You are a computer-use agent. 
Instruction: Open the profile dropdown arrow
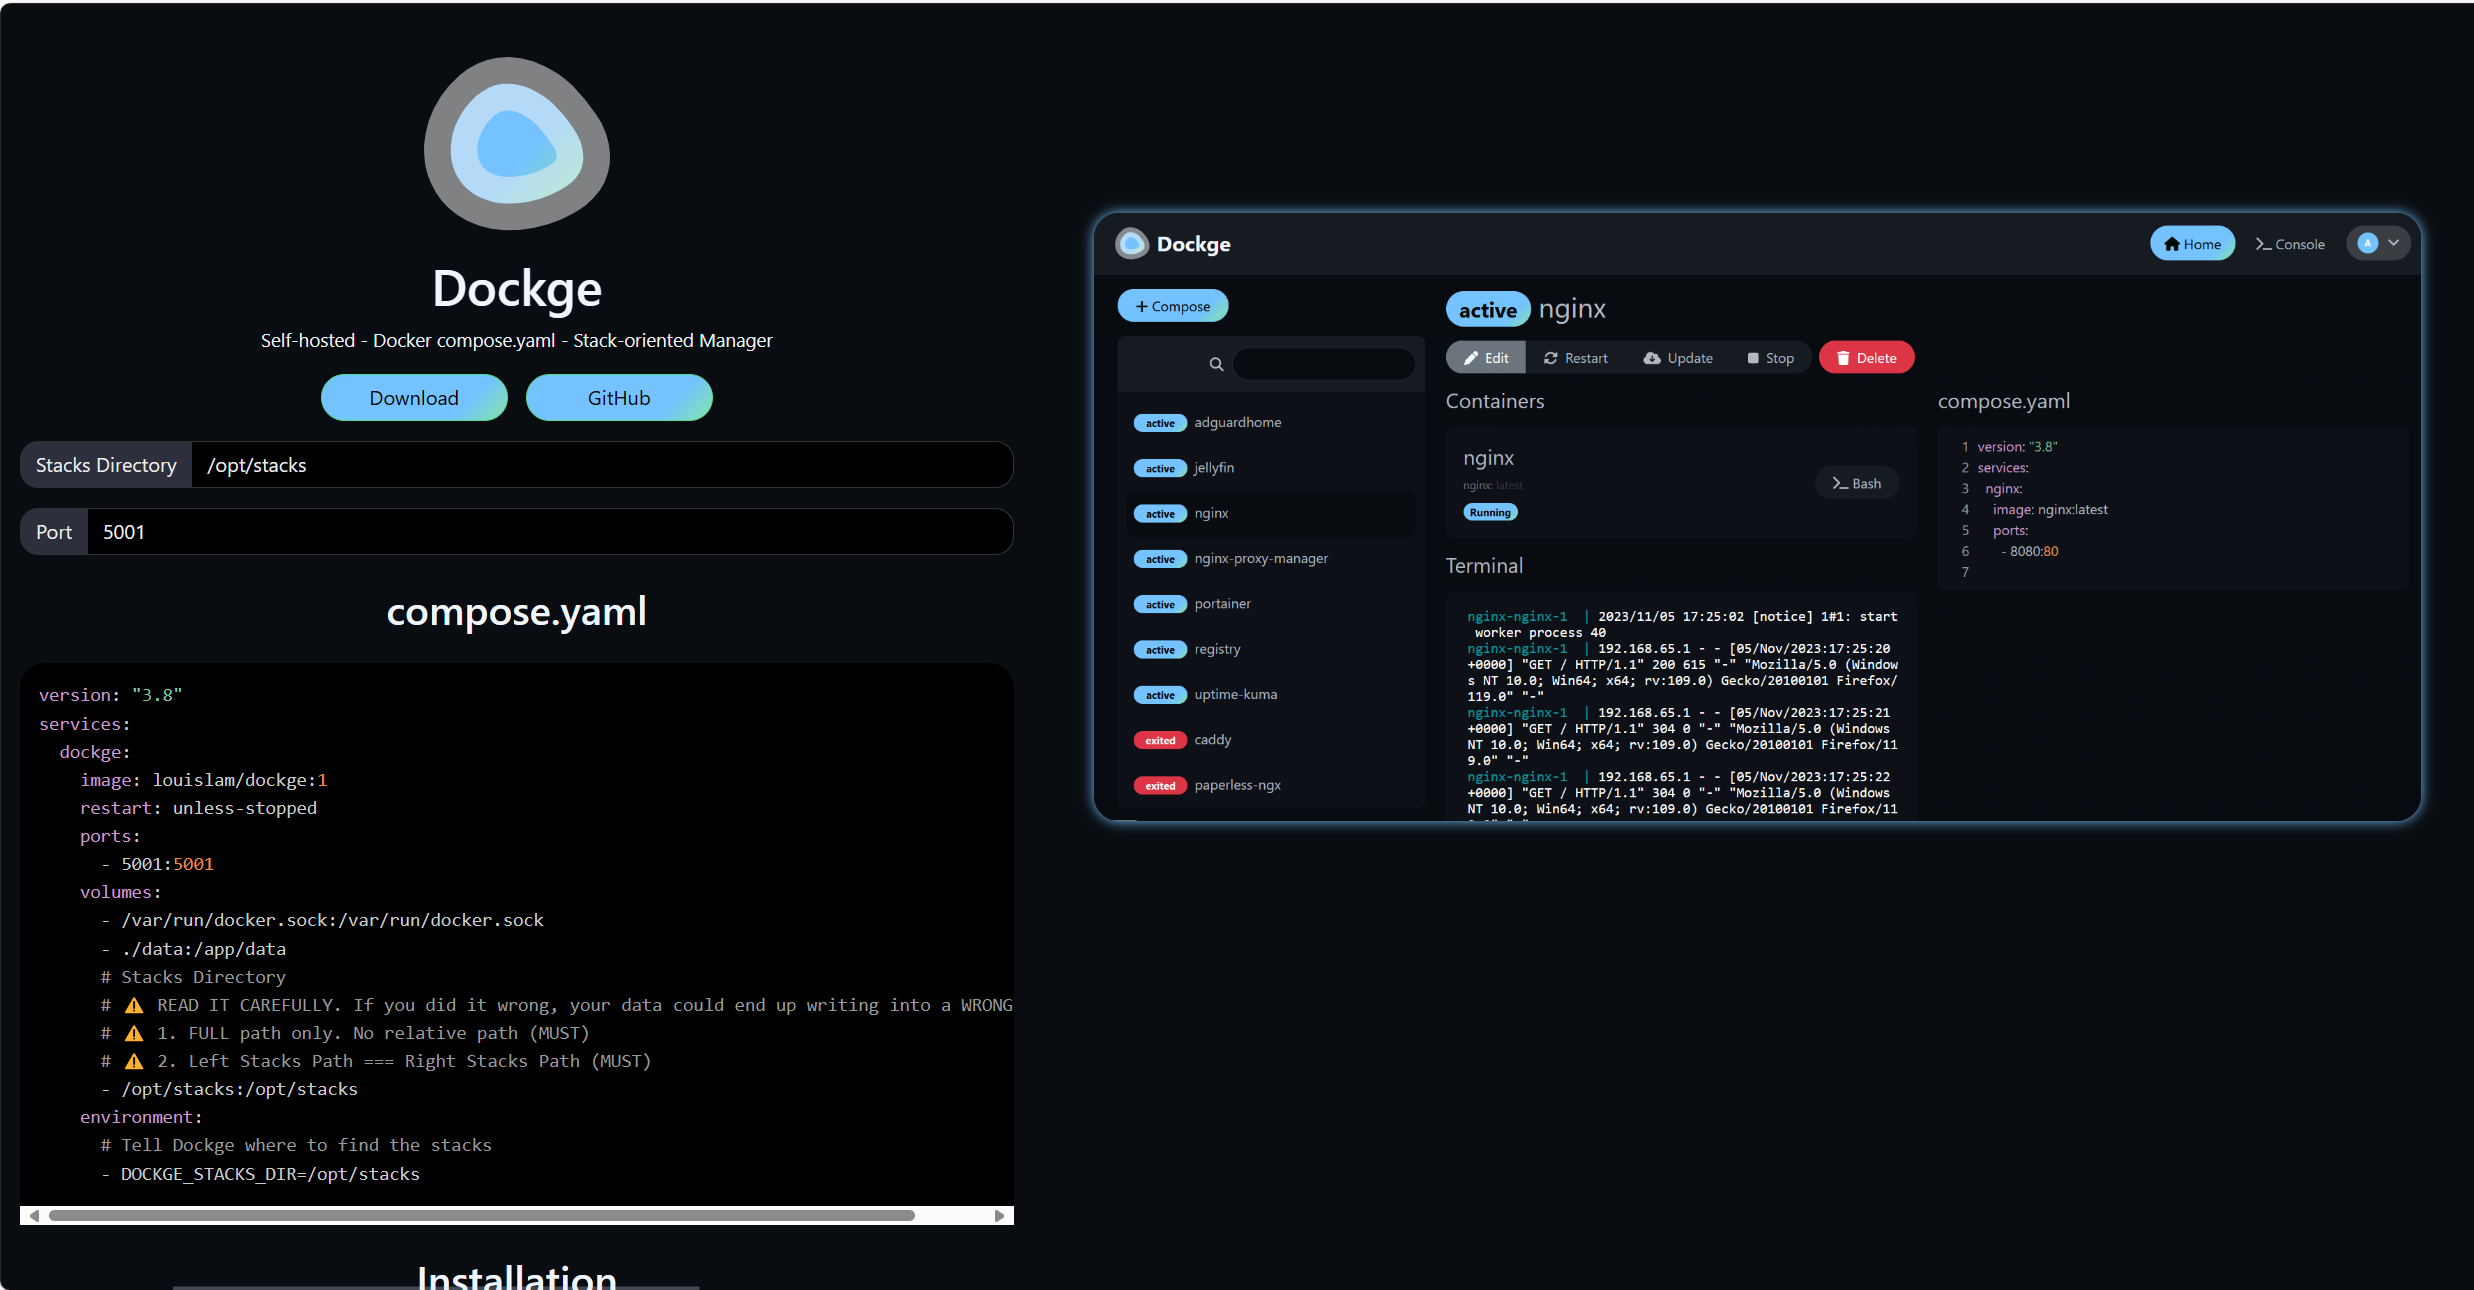pos(2394,243)
